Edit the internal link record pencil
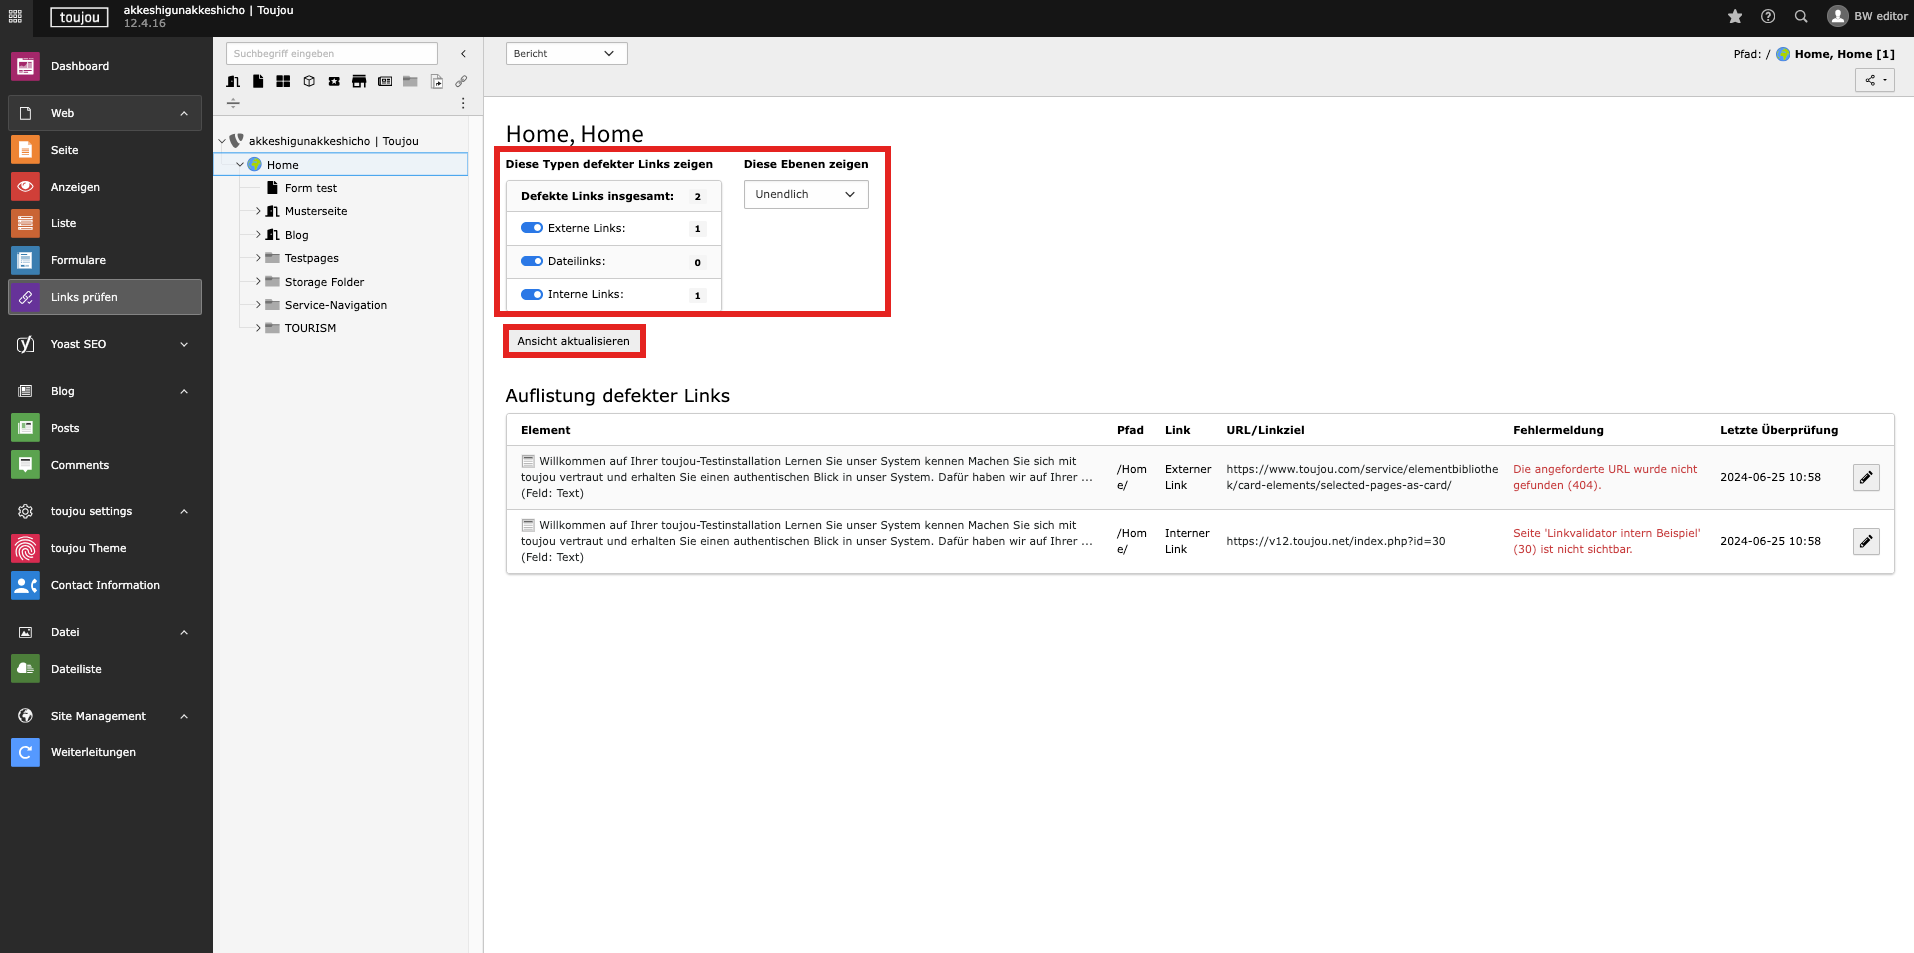 coord(1866,542)
